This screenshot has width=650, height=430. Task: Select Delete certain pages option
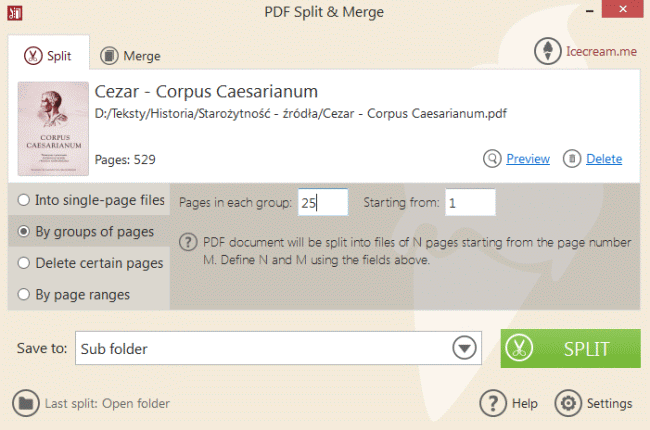pyautogui.click(x=90, y=263)
